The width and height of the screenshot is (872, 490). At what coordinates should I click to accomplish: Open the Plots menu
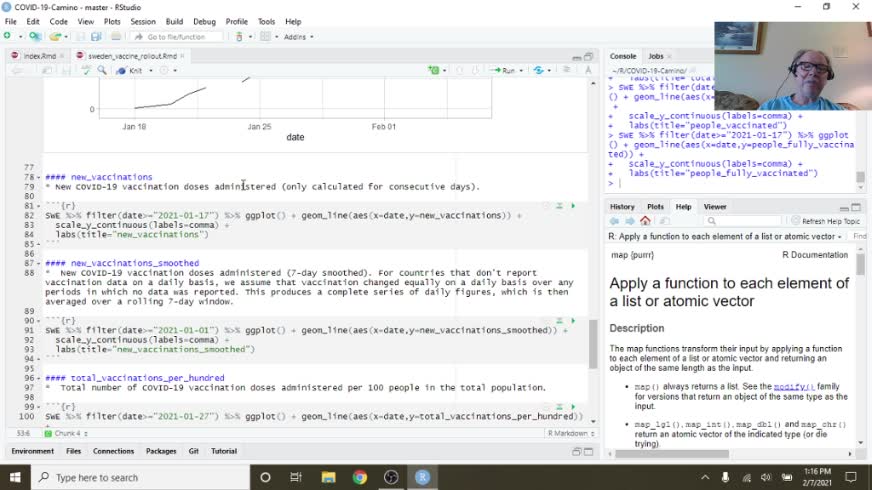click(112, 21)
